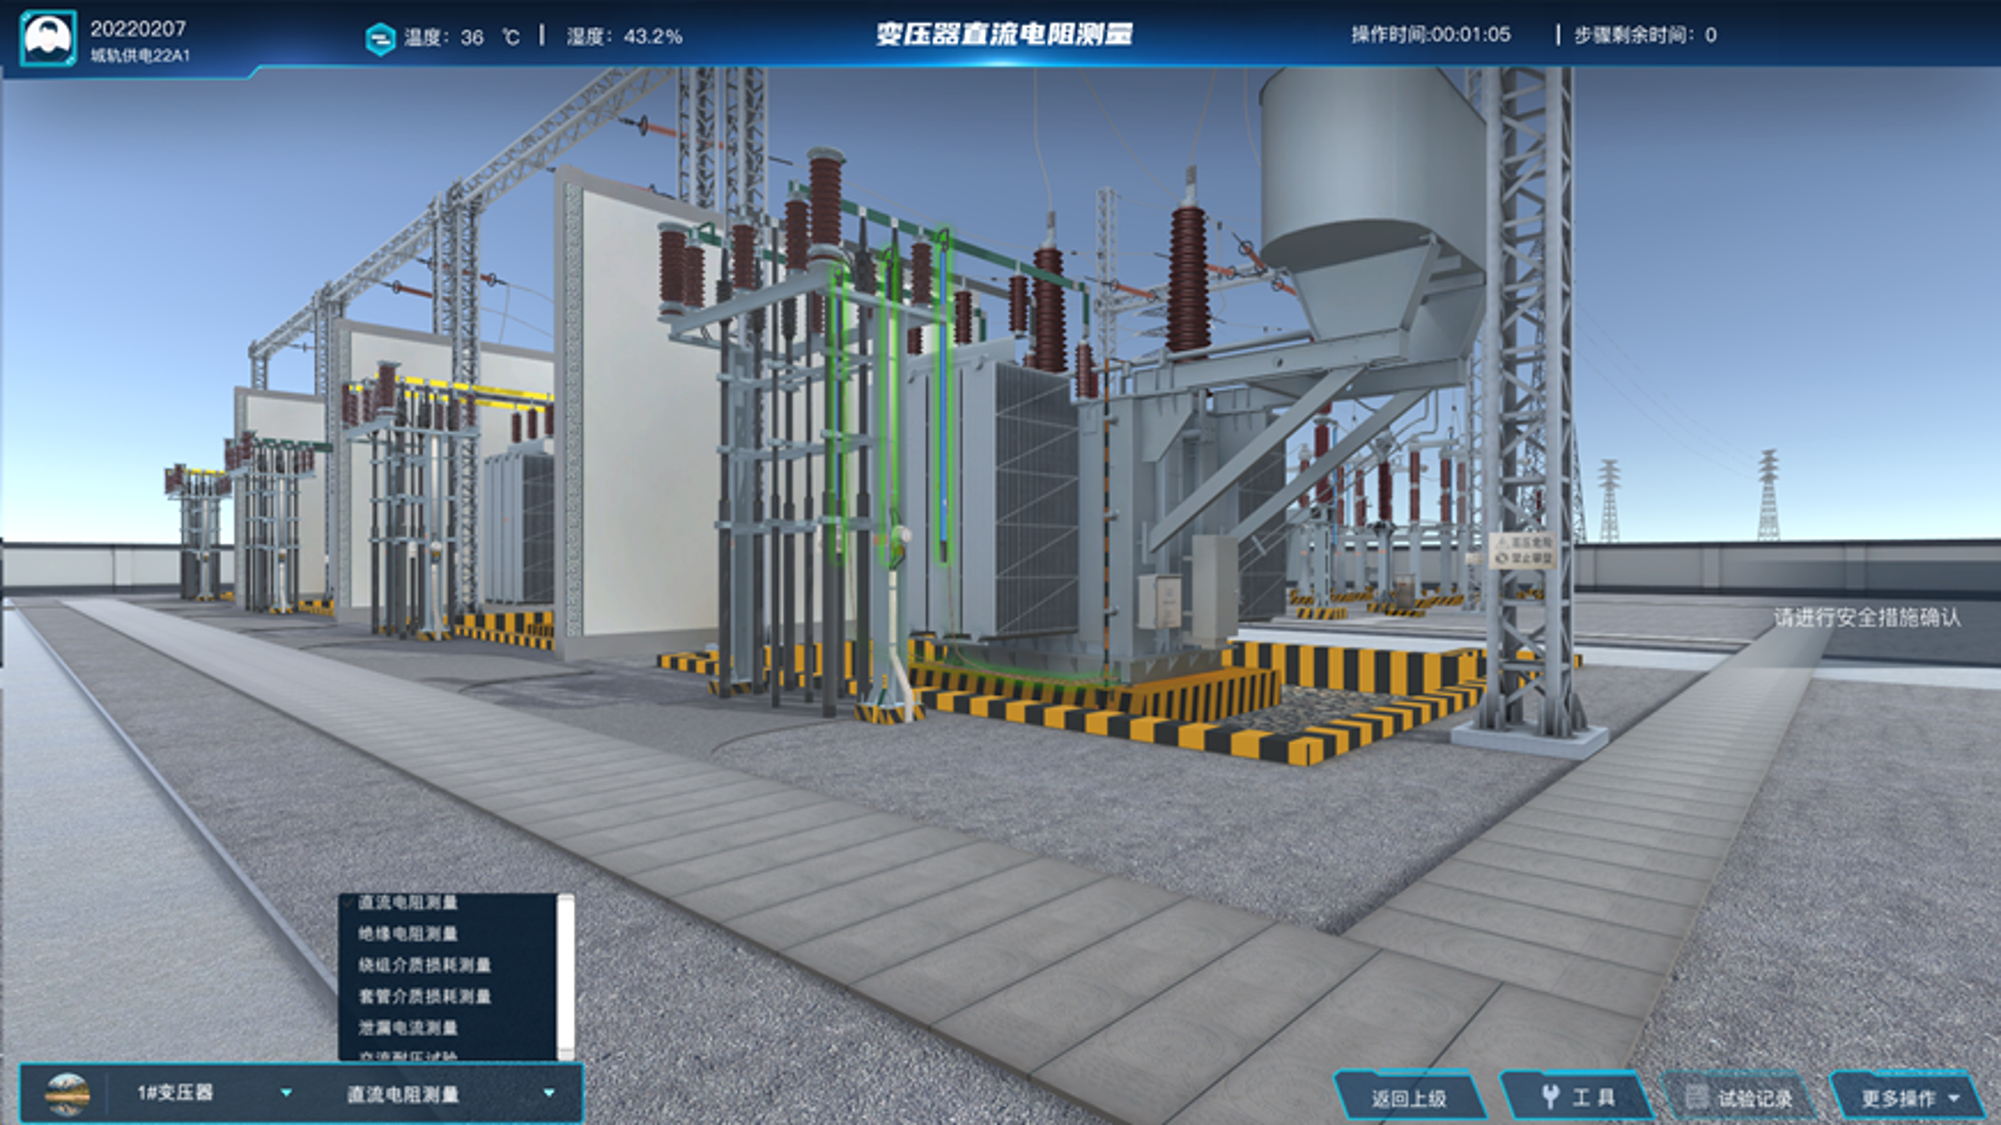The image size is (2001, 1125).
Task: Click the warning sign on the transformer tower
Action: click(1523, 551)
